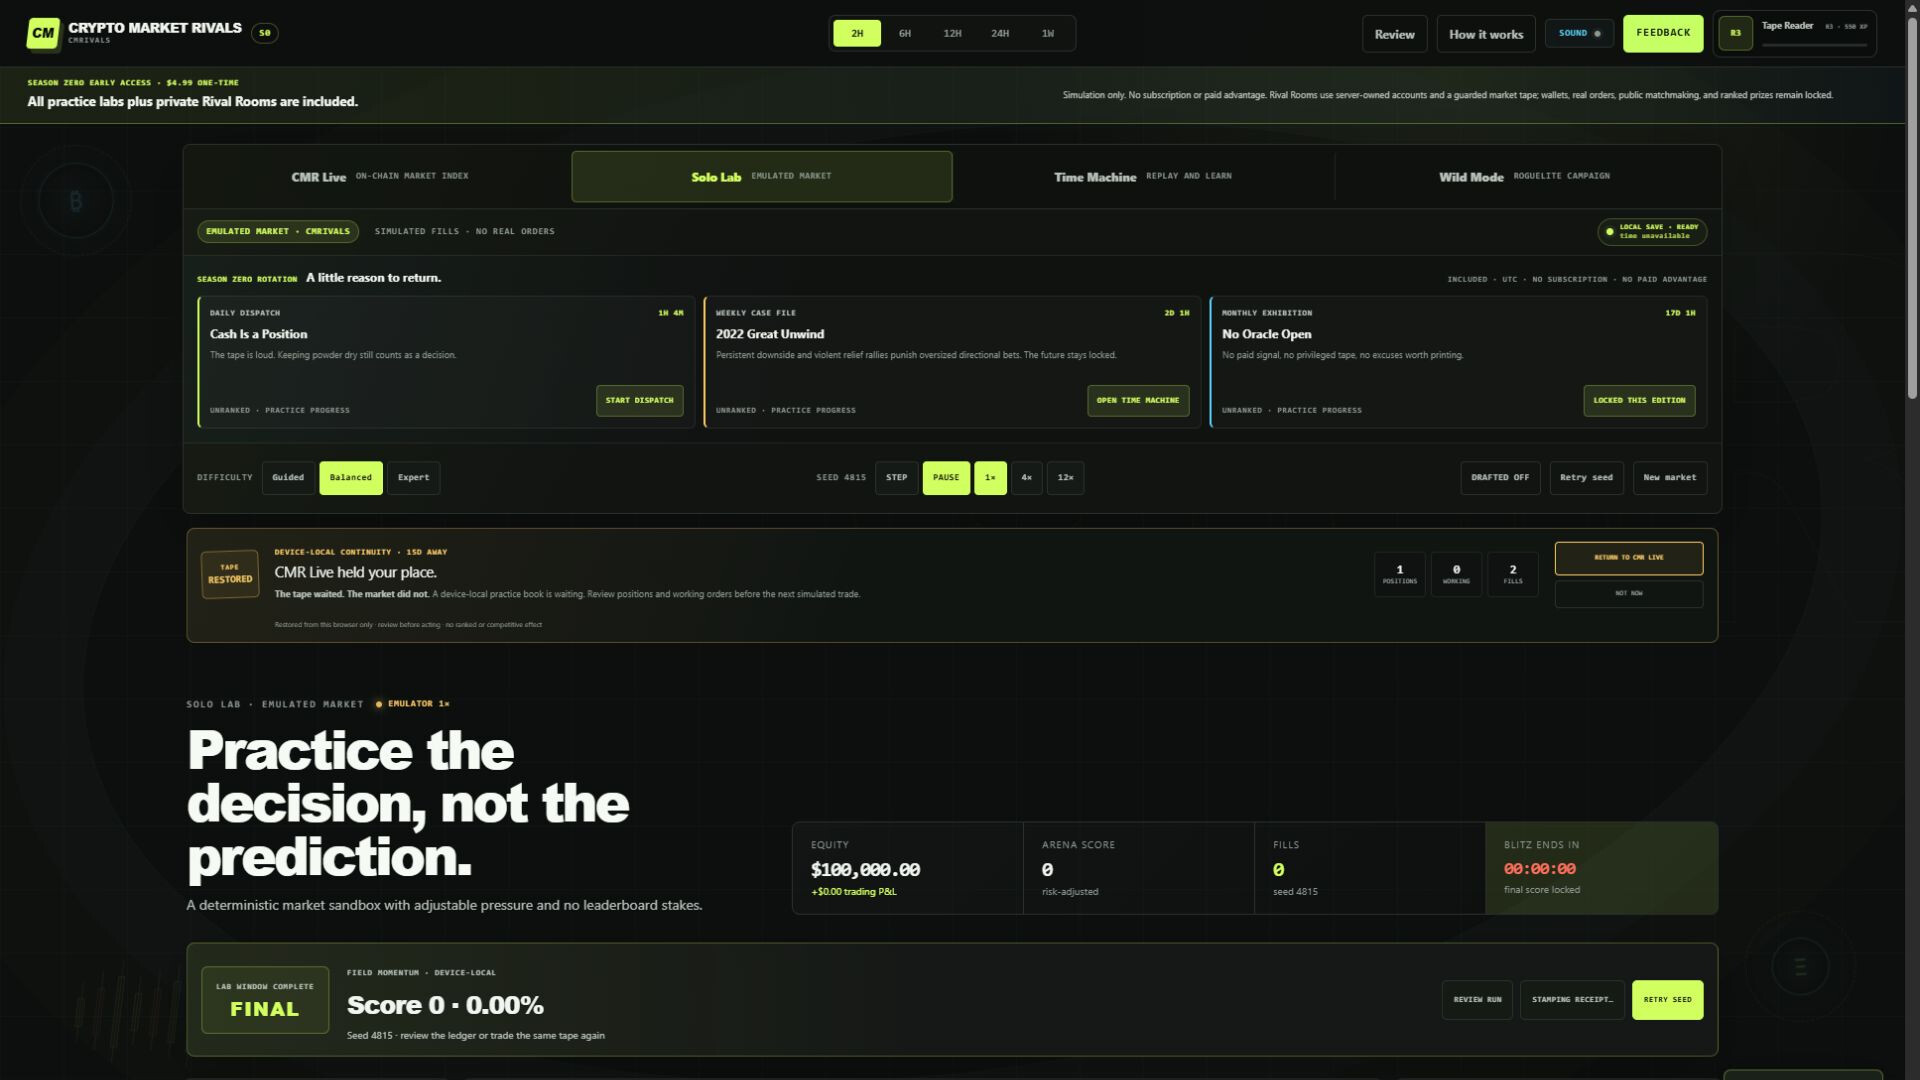This screenshot has height=1080, width=1920.
Task: Toggle the Sound switch
Action: point(1579,33)
